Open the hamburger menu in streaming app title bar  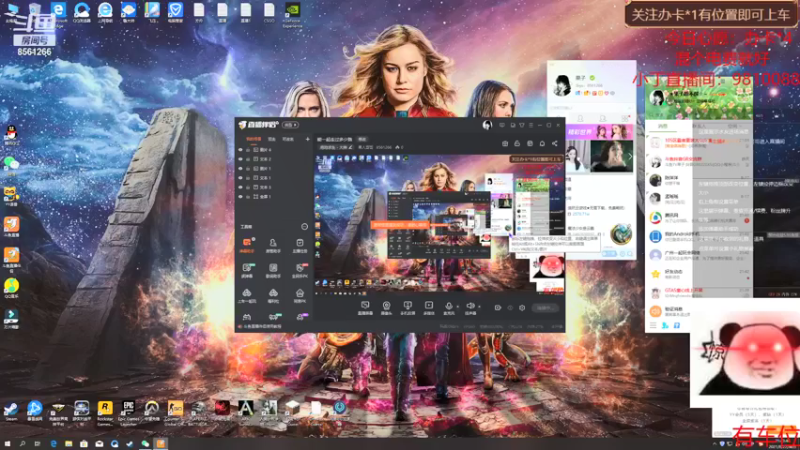point(531,125)
